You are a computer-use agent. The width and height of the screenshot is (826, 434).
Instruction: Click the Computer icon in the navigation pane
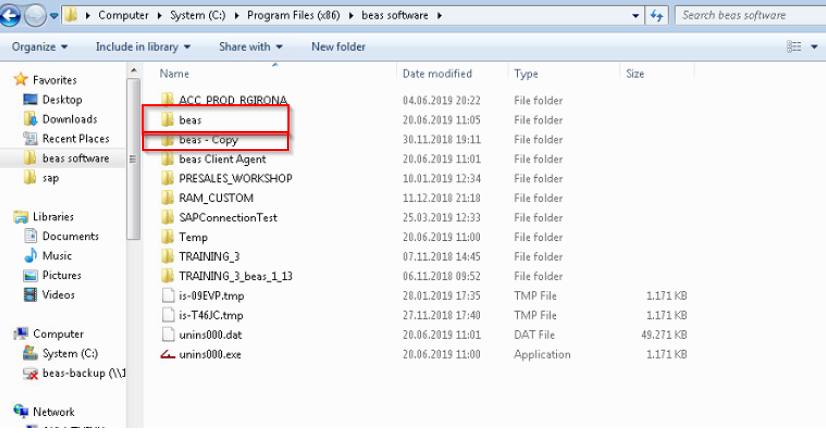pyautogui.click(x=21, y=333)
